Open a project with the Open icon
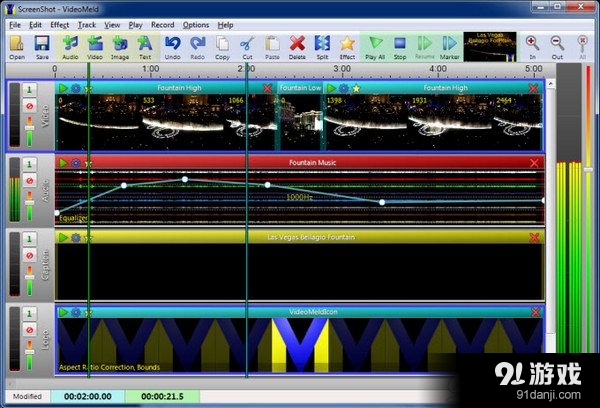600x408 pixels. coord(17,47)
